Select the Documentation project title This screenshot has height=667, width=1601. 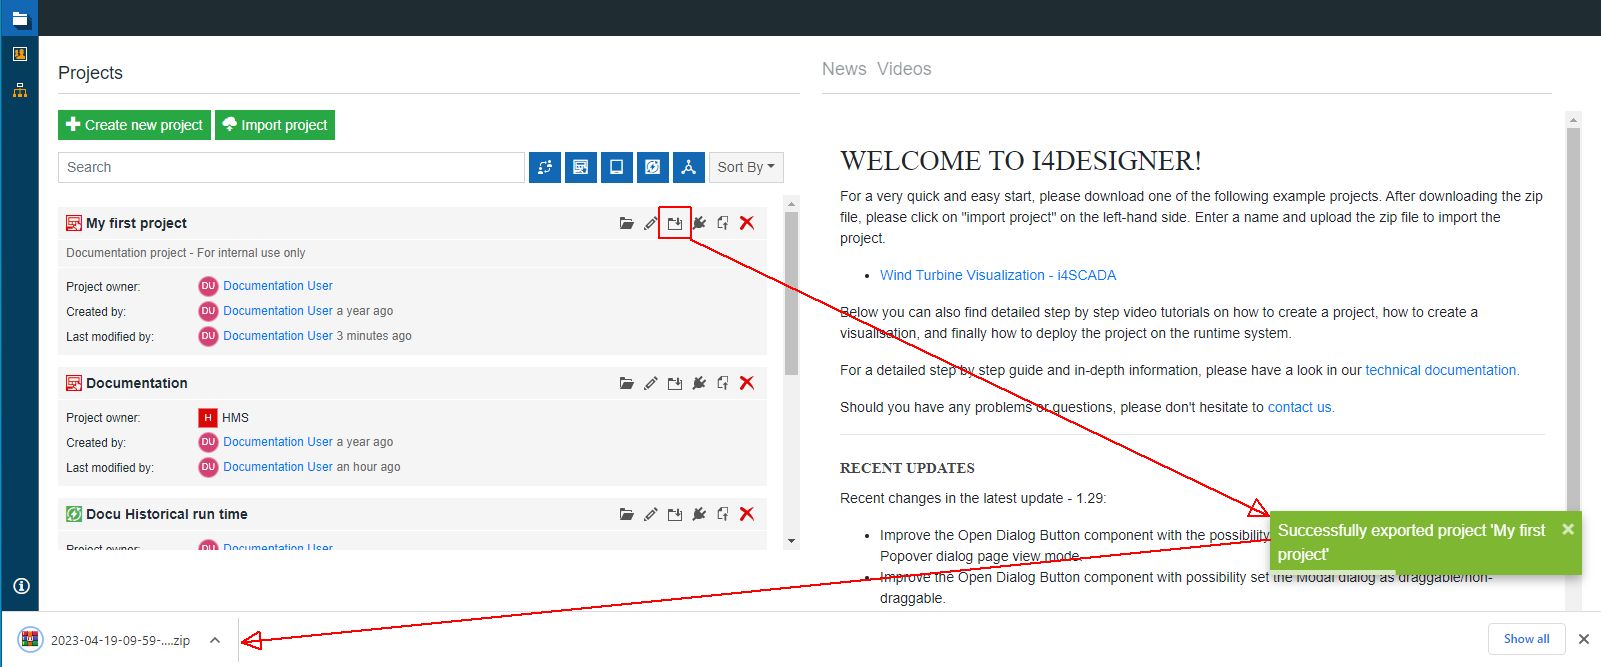[137, 383]
